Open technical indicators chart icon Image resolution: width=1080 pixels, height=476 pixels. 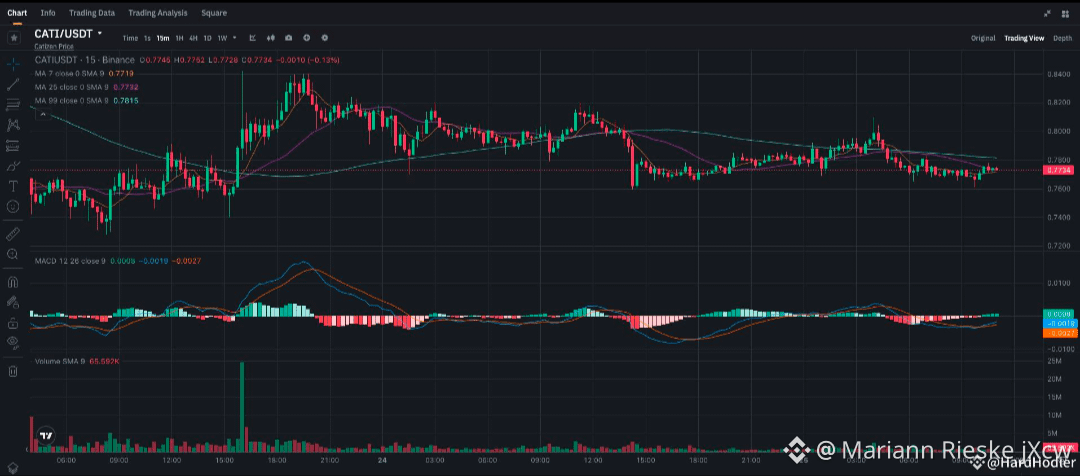click(253, 38)
